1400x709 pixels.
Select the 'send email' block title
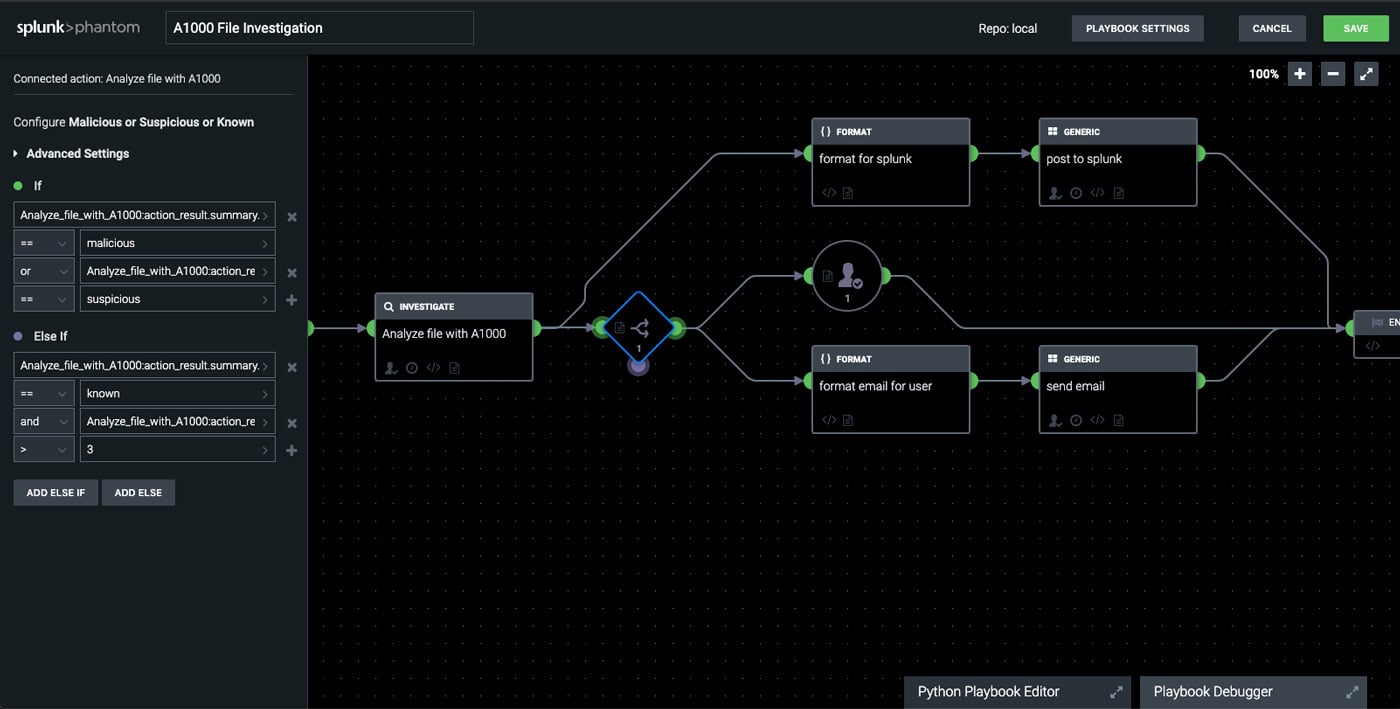1075,386
